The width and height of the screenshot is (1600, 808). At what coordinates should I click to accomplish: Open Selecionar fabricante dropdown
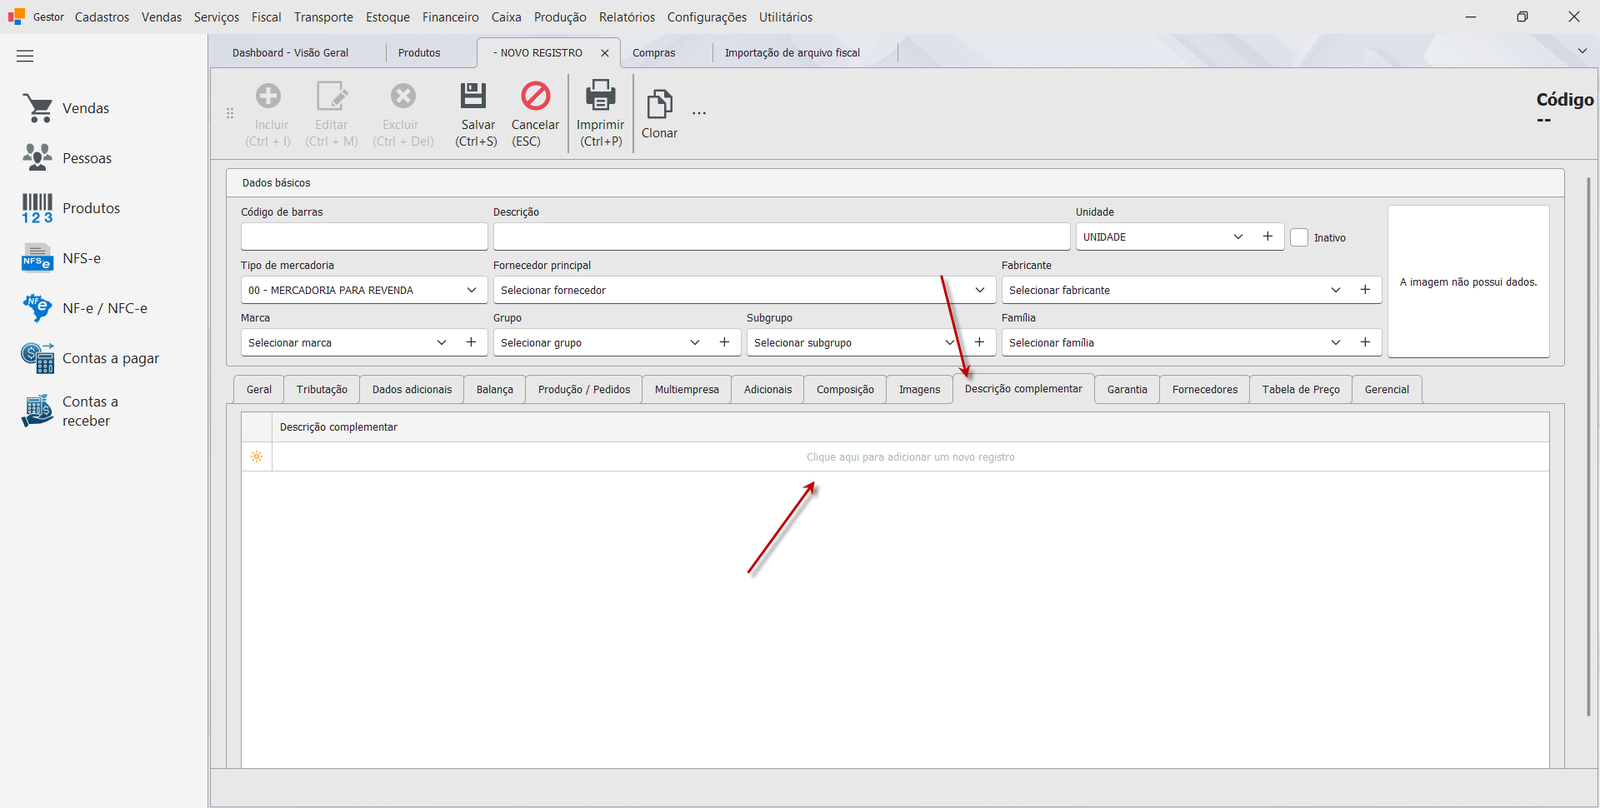click(1336, 290)
